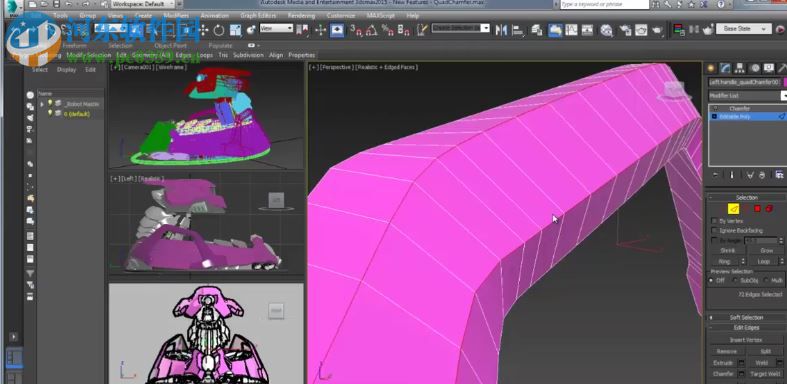Open the Animation menu
Image resolution: width=787 pixels, height=384 pixels.
tap(214, 16)
